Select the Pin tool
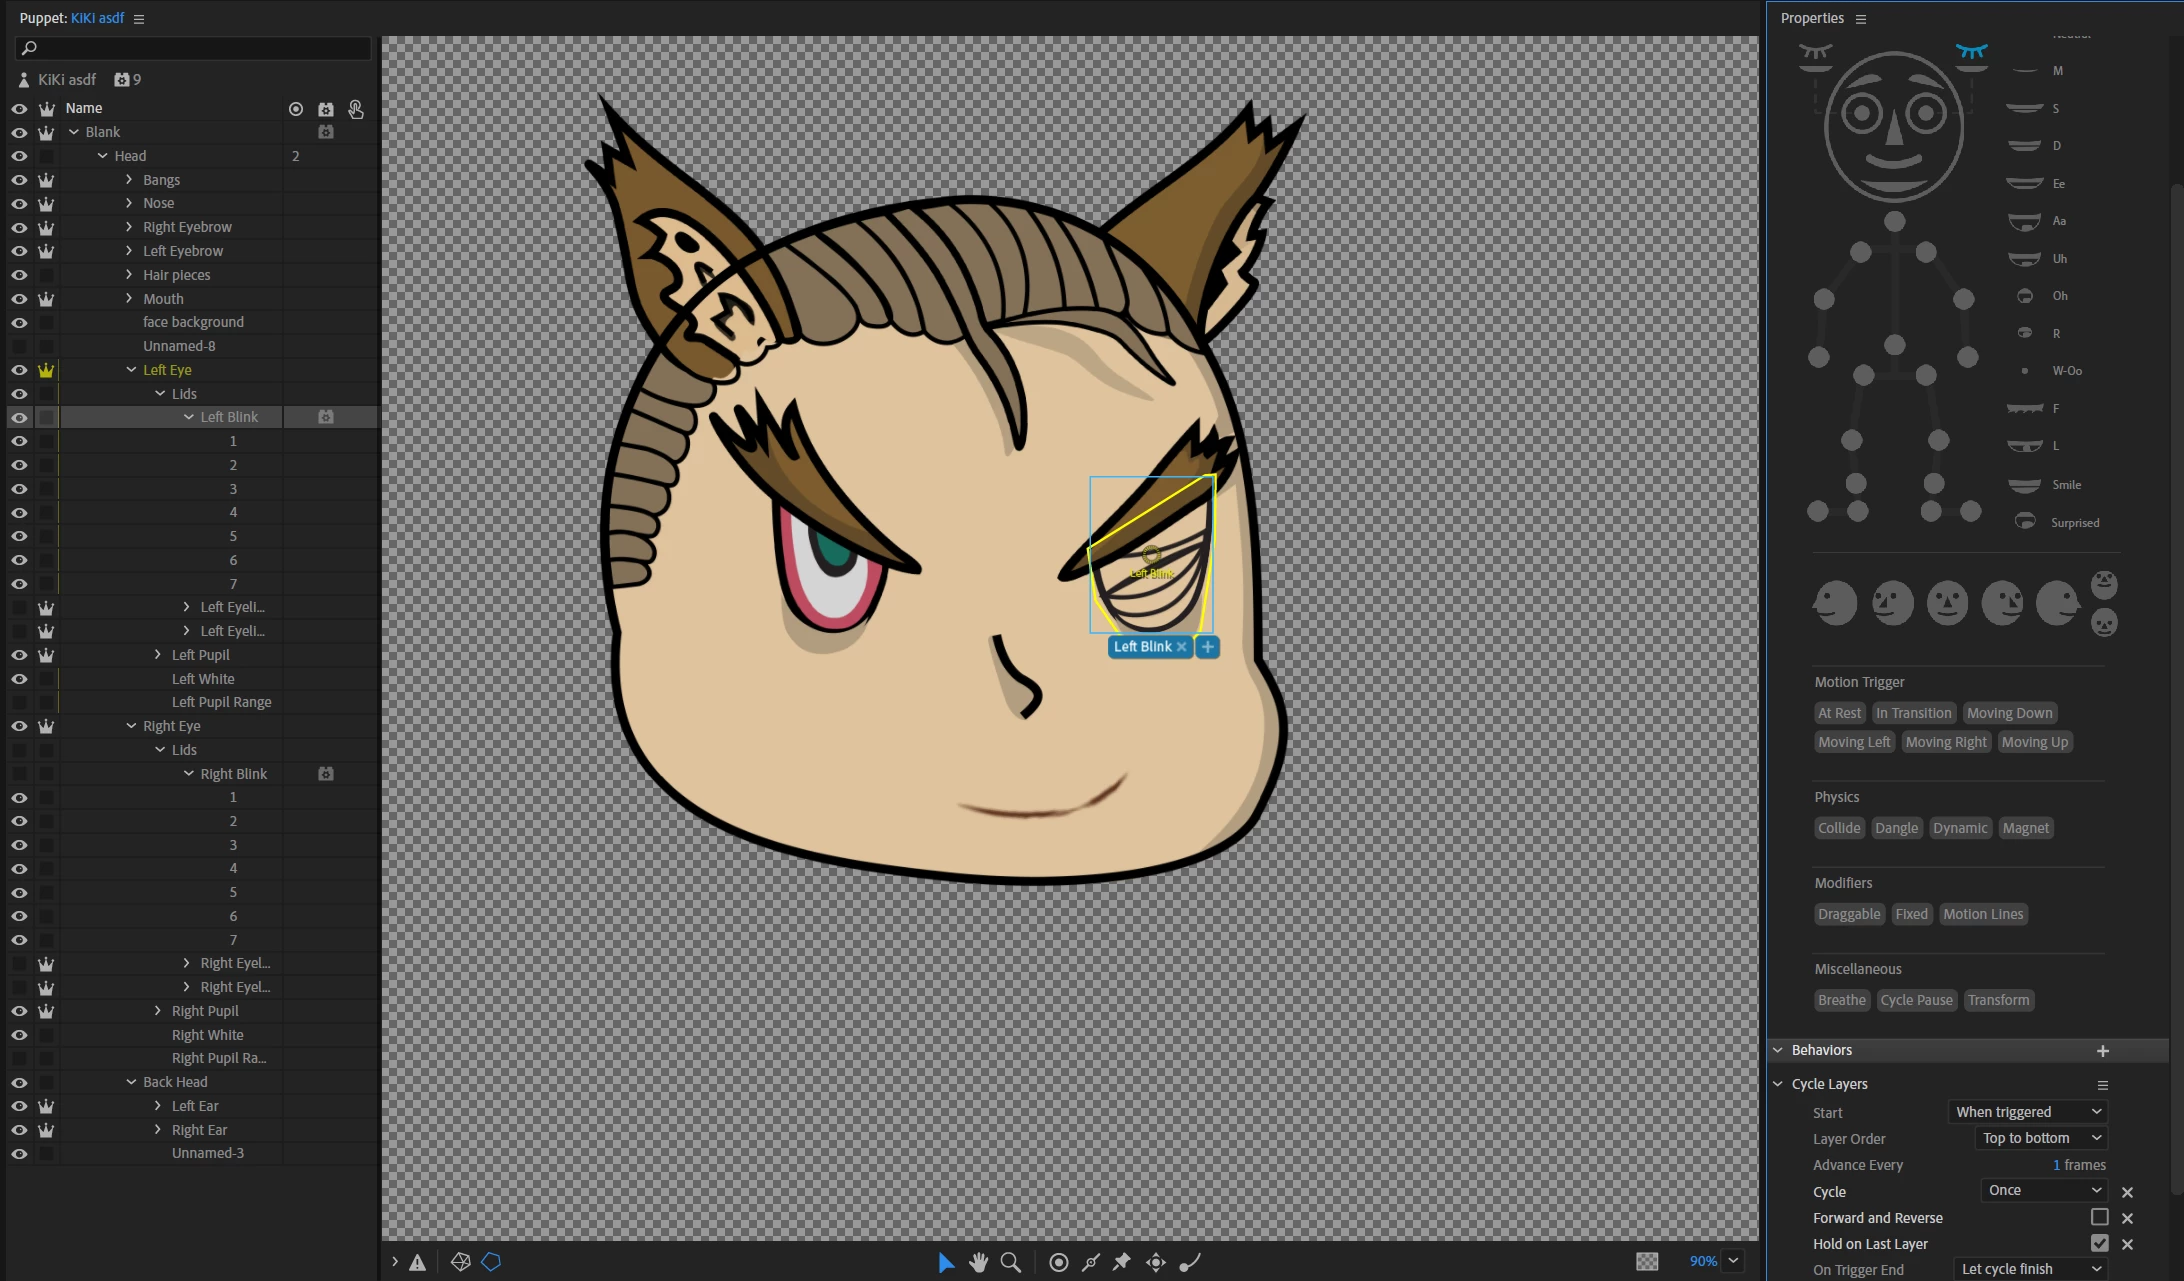This screenshot has height=1281, width=2184. [1122, 1262]
